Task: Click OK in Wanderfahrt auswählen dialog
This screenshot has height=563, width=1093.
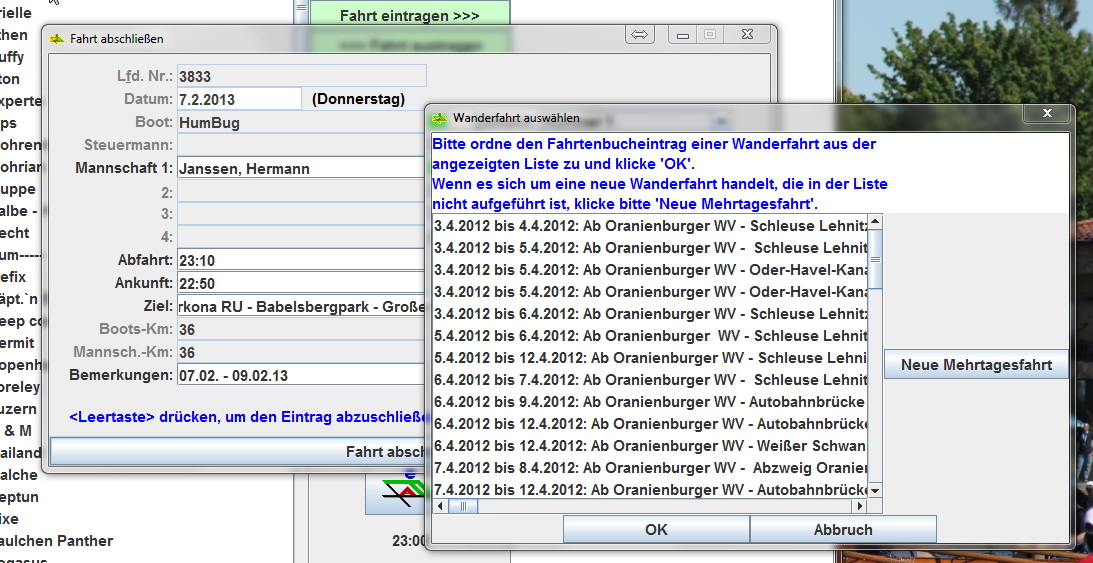Action: point(656,530)
